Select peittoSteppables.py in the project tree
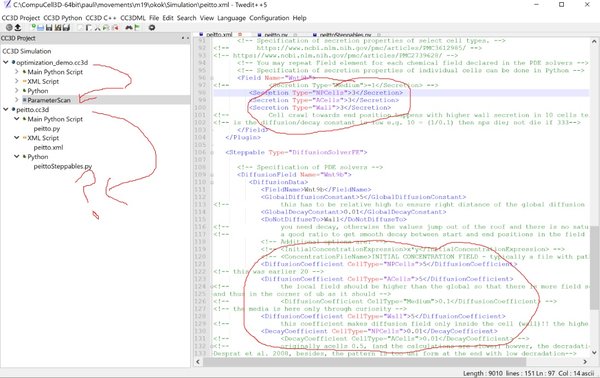This screenshot has width=600, height=378. pyautogui.click(x=63, y=166)
